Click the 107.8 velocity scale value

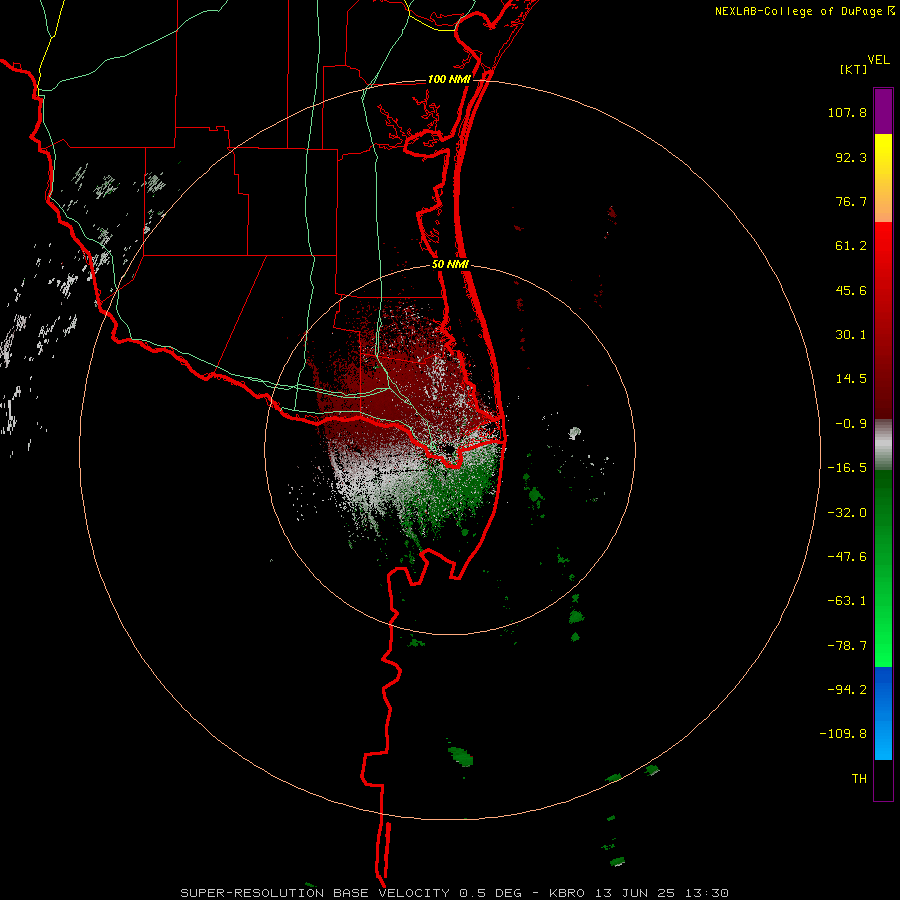point(847,112)
